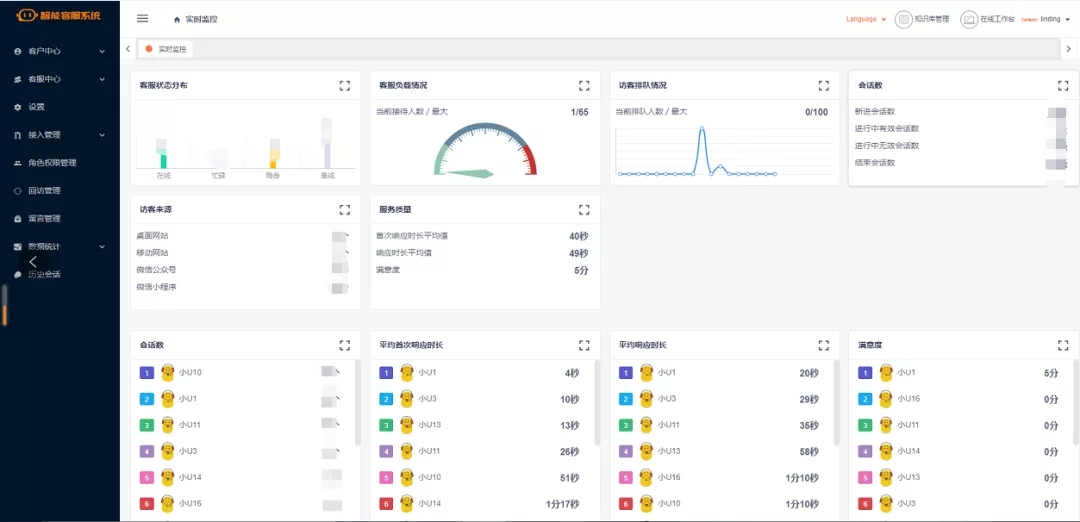Maximize the 访客排队情况 chart panel
1080x522 pixels.
[x=824, y=86]
